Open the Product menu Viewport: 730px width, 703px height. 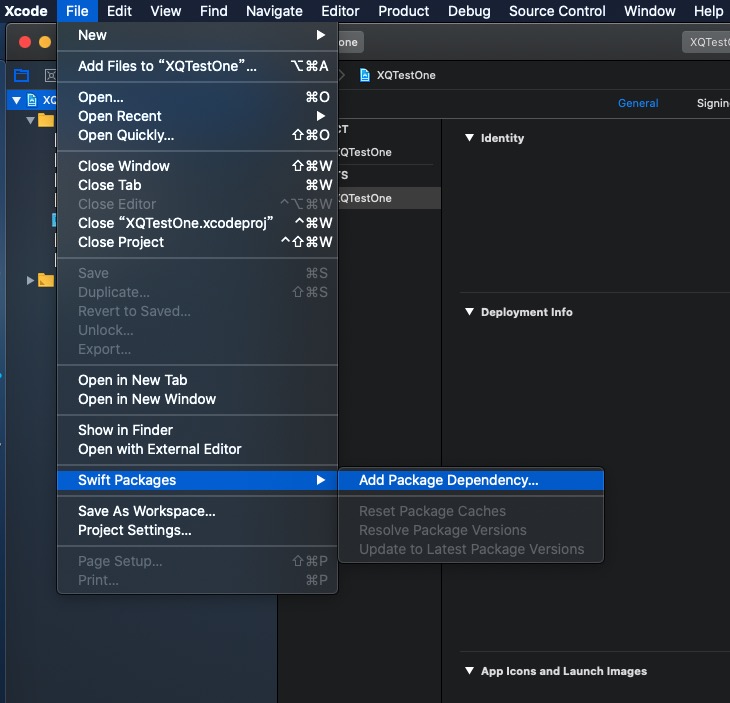[404, 11]
